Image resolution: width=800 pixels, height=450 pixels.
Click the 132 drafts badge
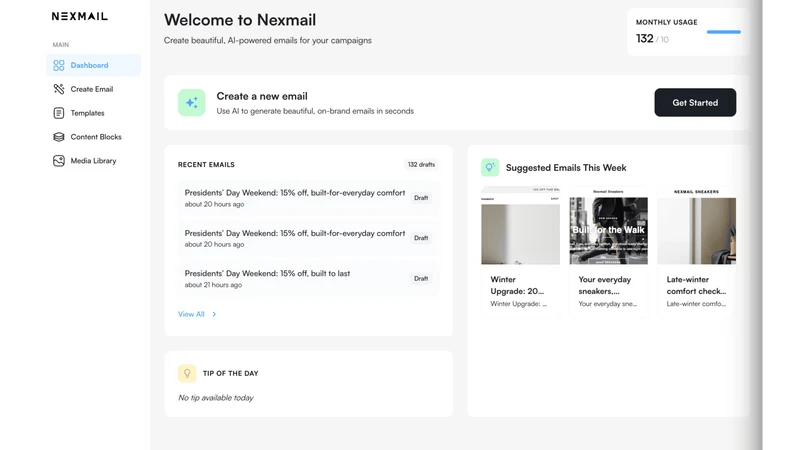pyautogui.click(x=421, y=165)
